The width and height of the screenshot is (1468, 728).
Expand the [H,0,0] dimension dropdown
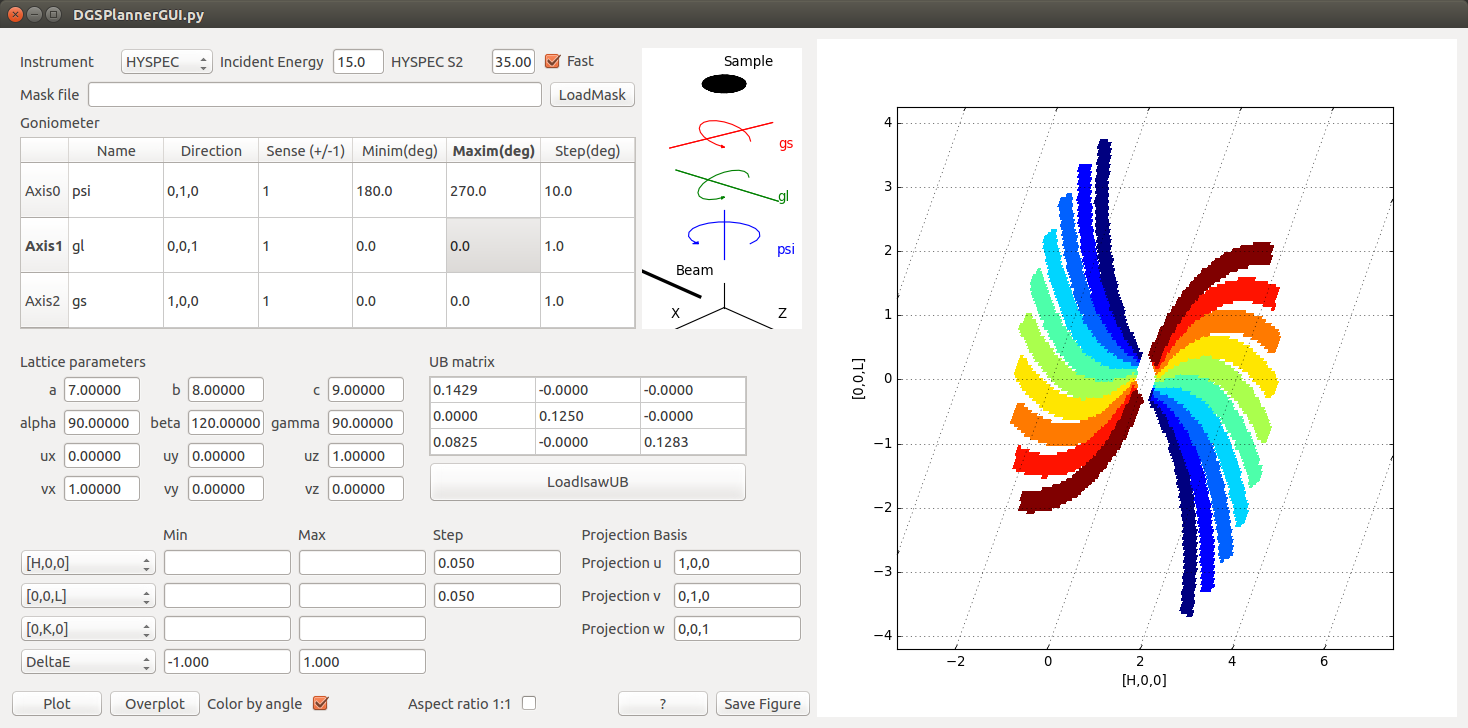pos(88,563)
